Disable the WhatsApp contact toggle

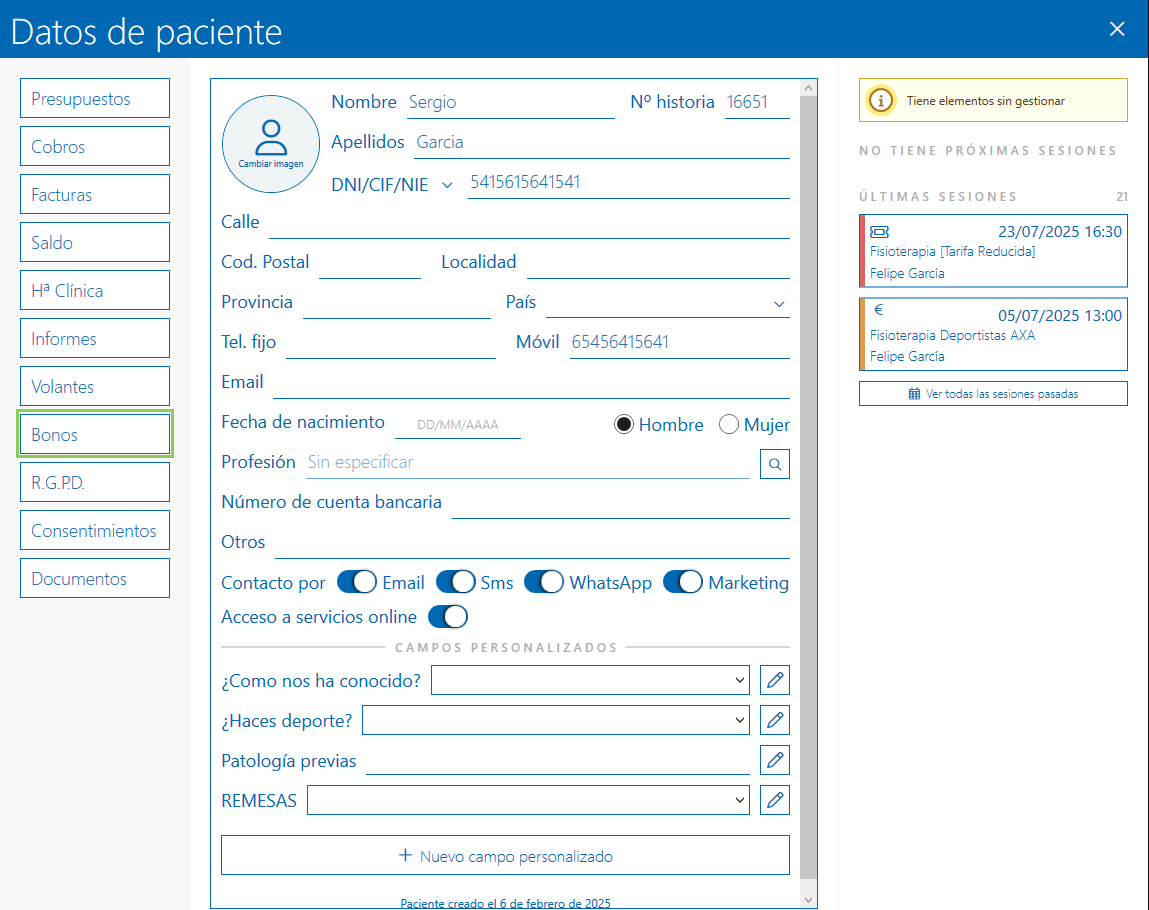(x=544, y=582)
